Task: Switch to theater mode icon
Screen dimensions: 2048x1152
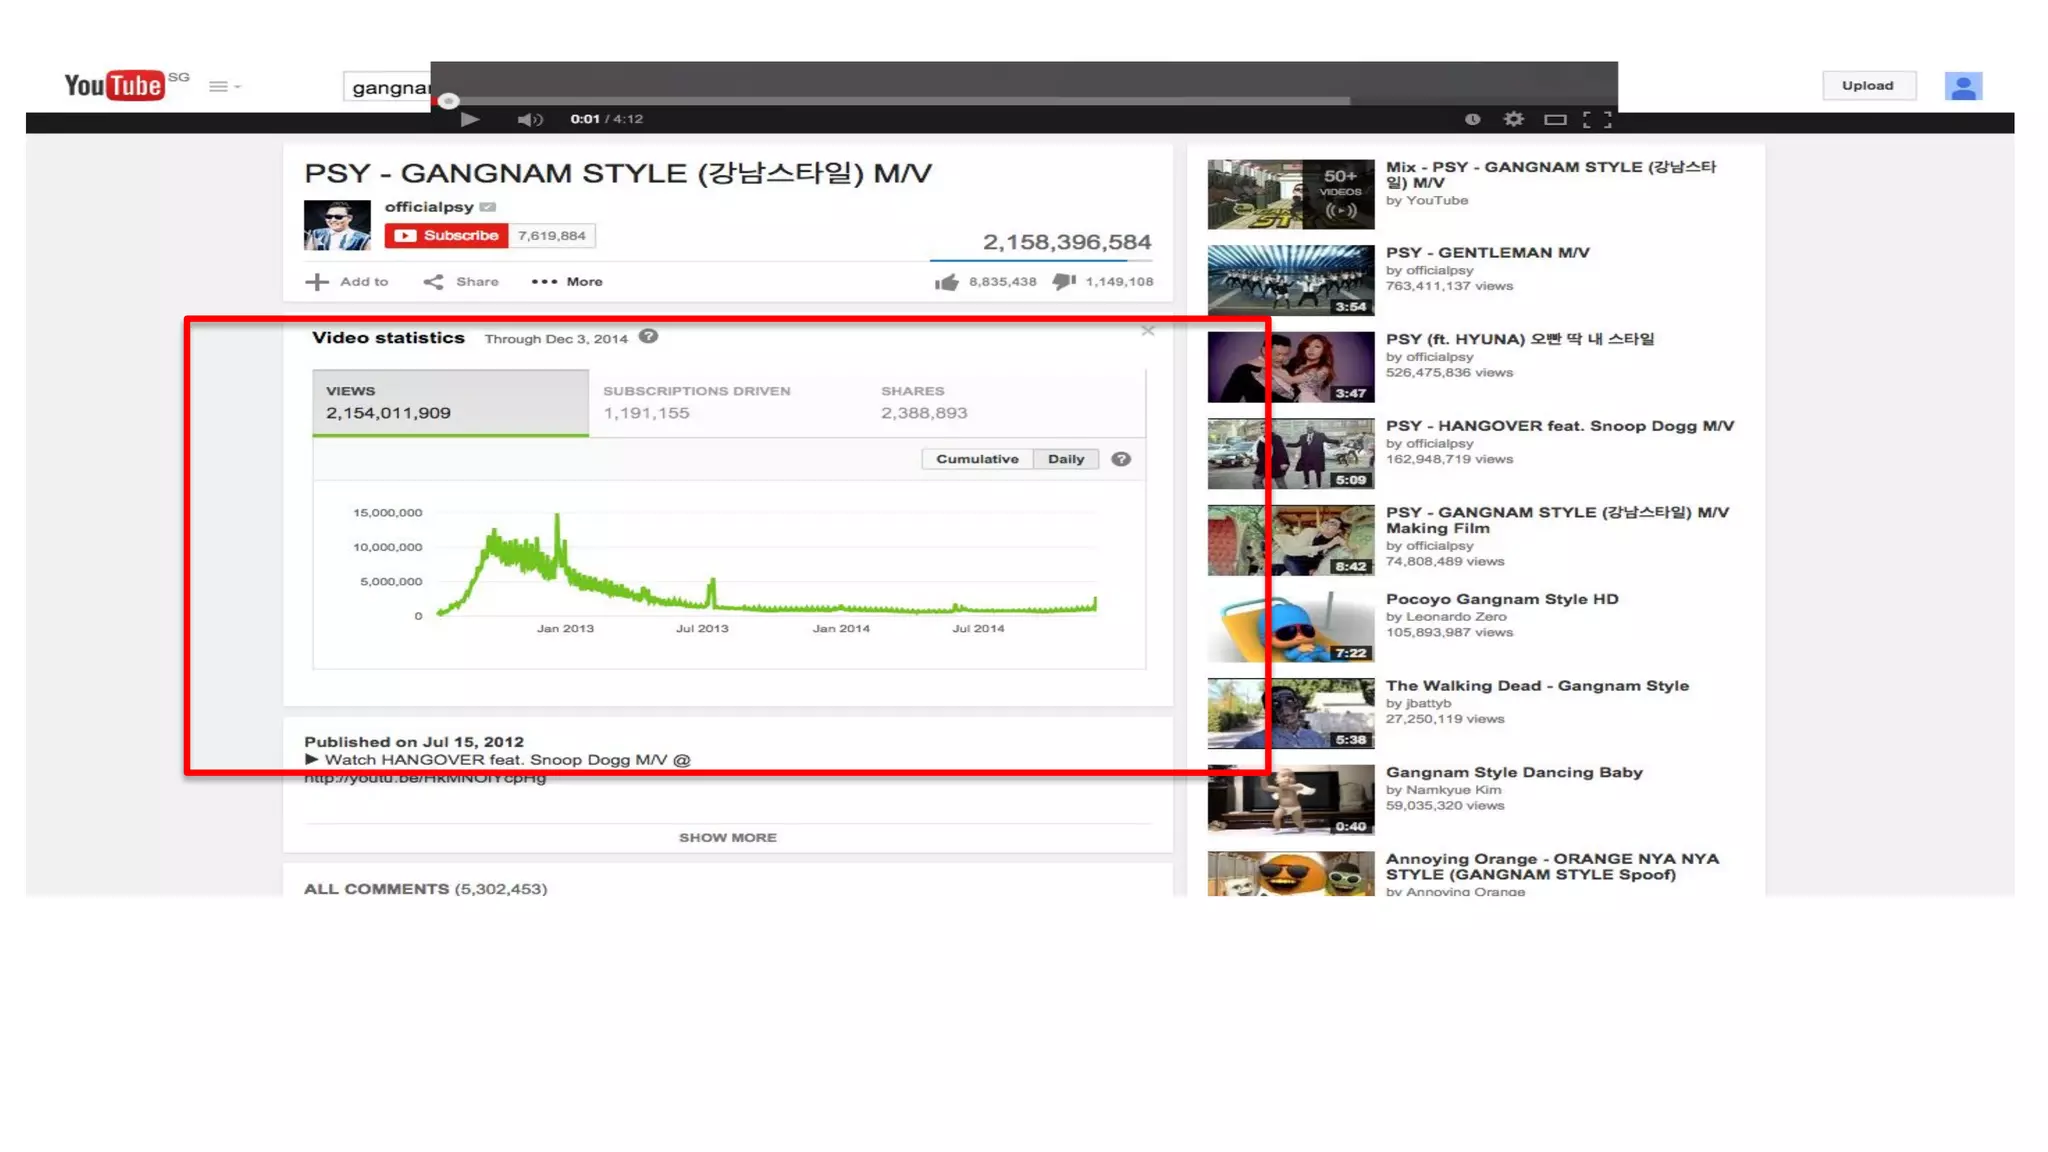Action: coord(1554,120)
